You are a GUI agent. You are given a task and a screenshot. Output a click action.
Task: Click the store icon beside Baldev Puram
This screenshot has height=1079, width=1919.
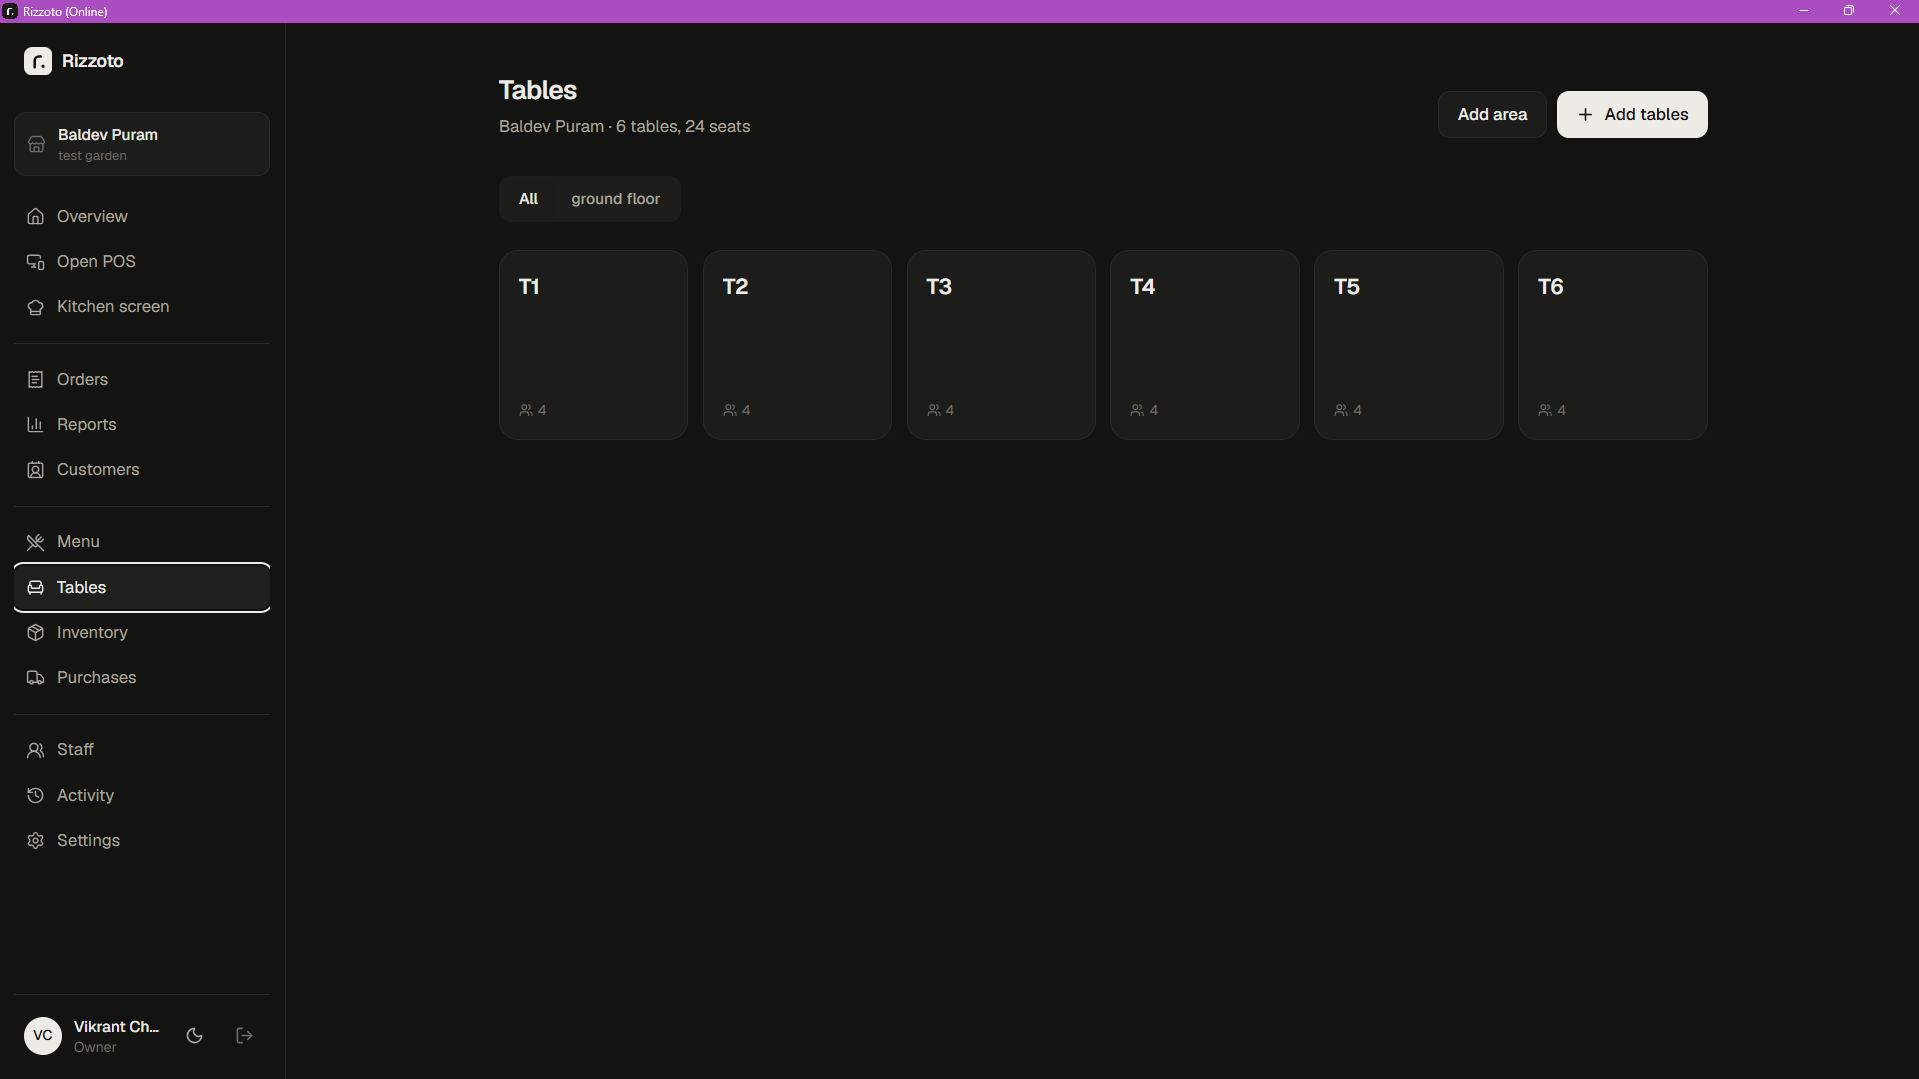point(37,145)
